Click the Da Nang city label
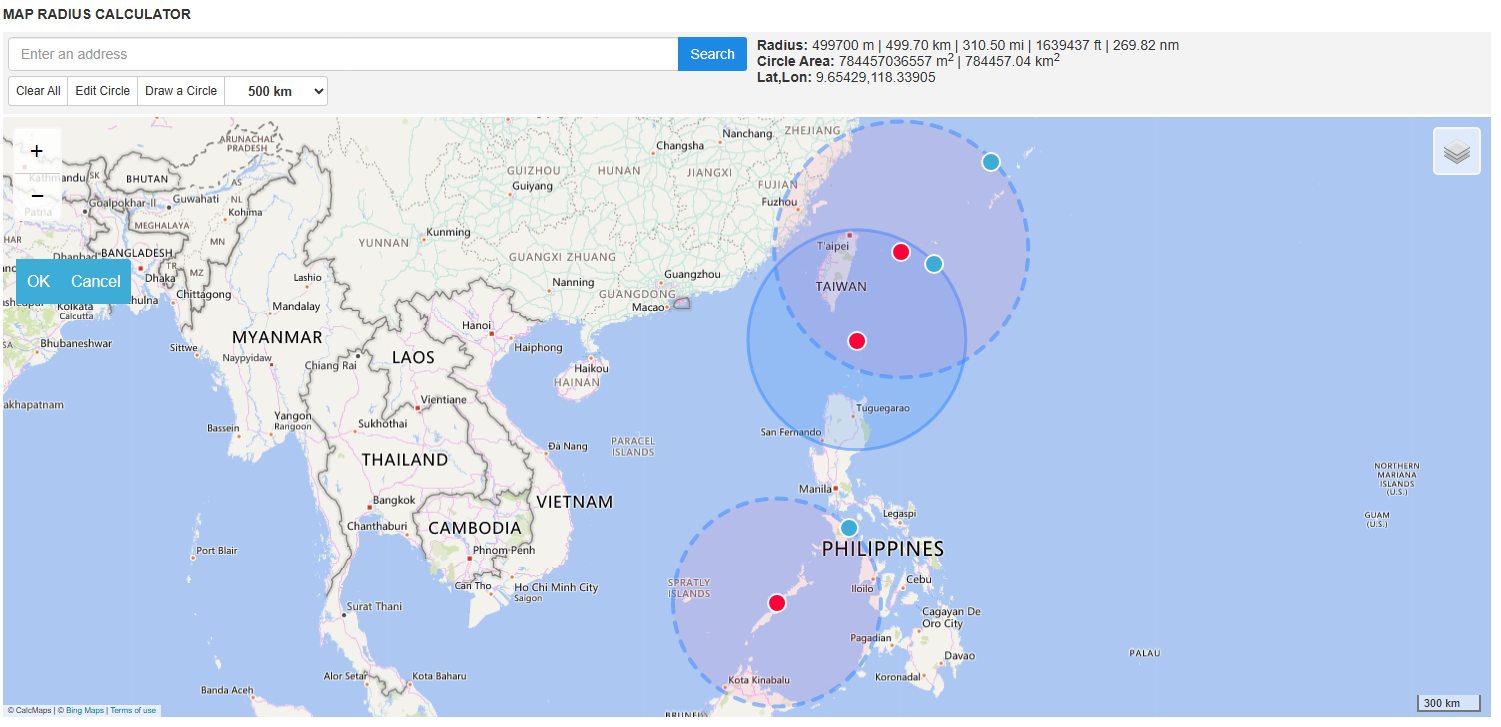The height and width of the screenshot is (727, 1501). click(567, 446)
